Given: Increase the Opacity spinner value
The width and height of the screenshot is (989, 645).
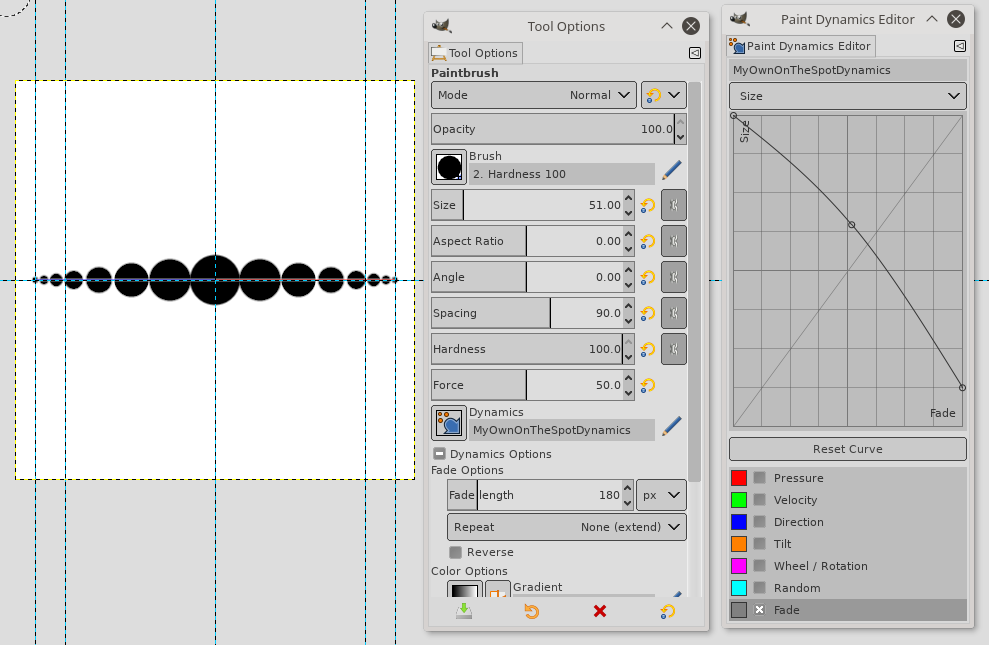Looking at the screenshot, I should (x=680, y=121).
